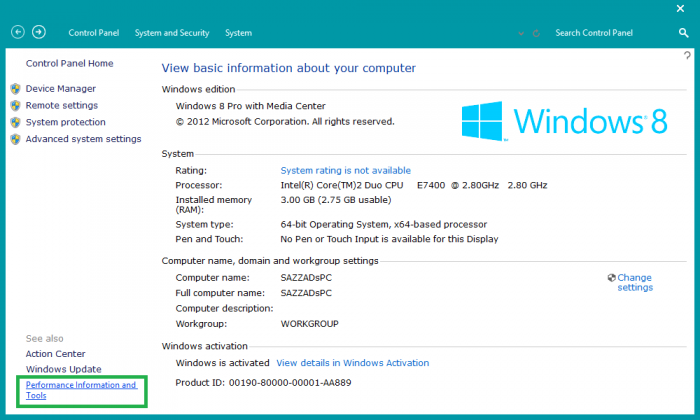Go to Control Panel breadcrumb
Viewport: 700px width, 420px height.
tap(93, 33)
